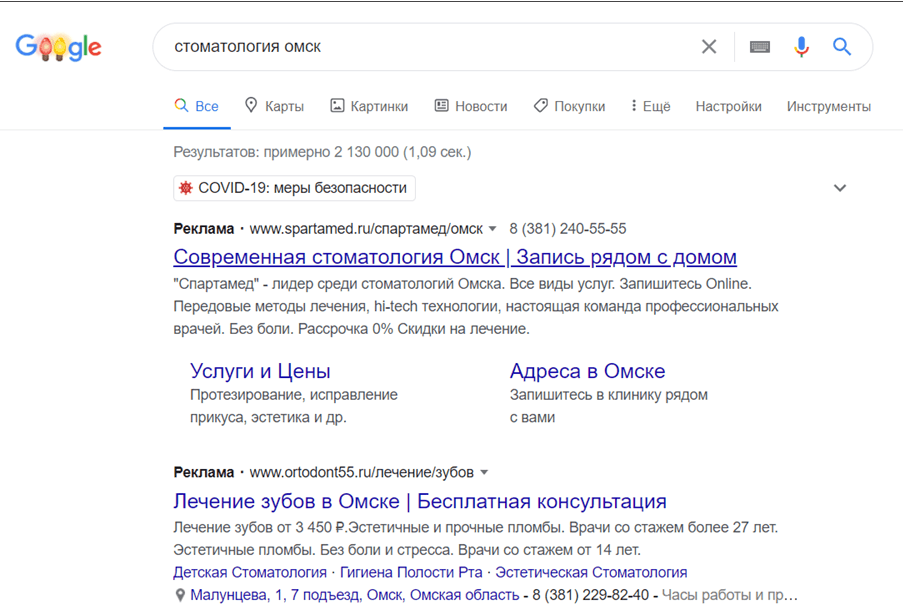
Task: Switch to the Картинки tab
Action: (369, 106)
